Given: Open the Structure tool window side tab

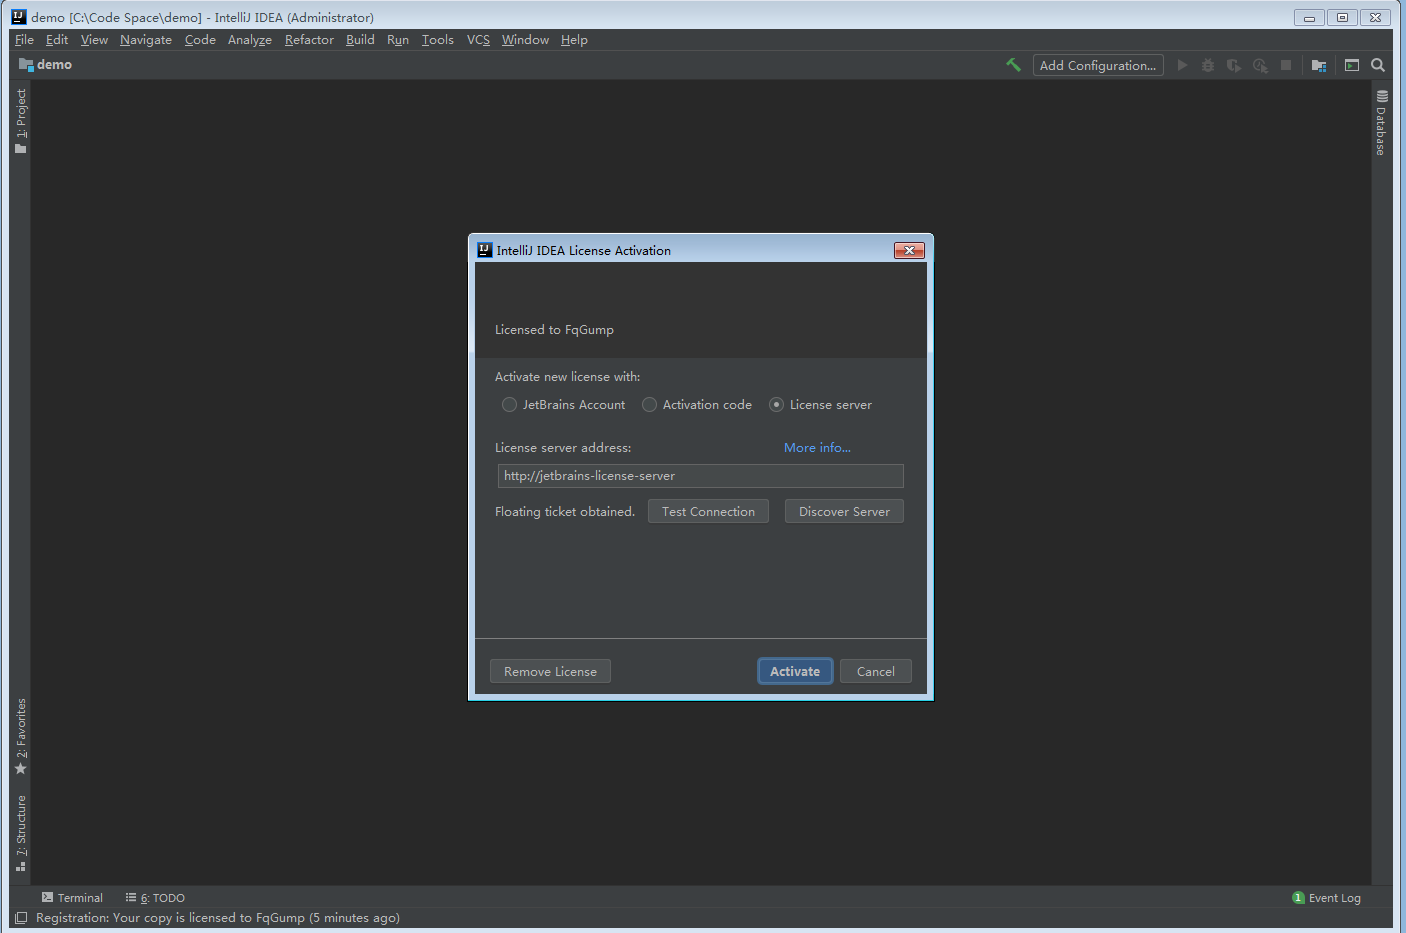Looking at the screenshot, I should 21,833.
